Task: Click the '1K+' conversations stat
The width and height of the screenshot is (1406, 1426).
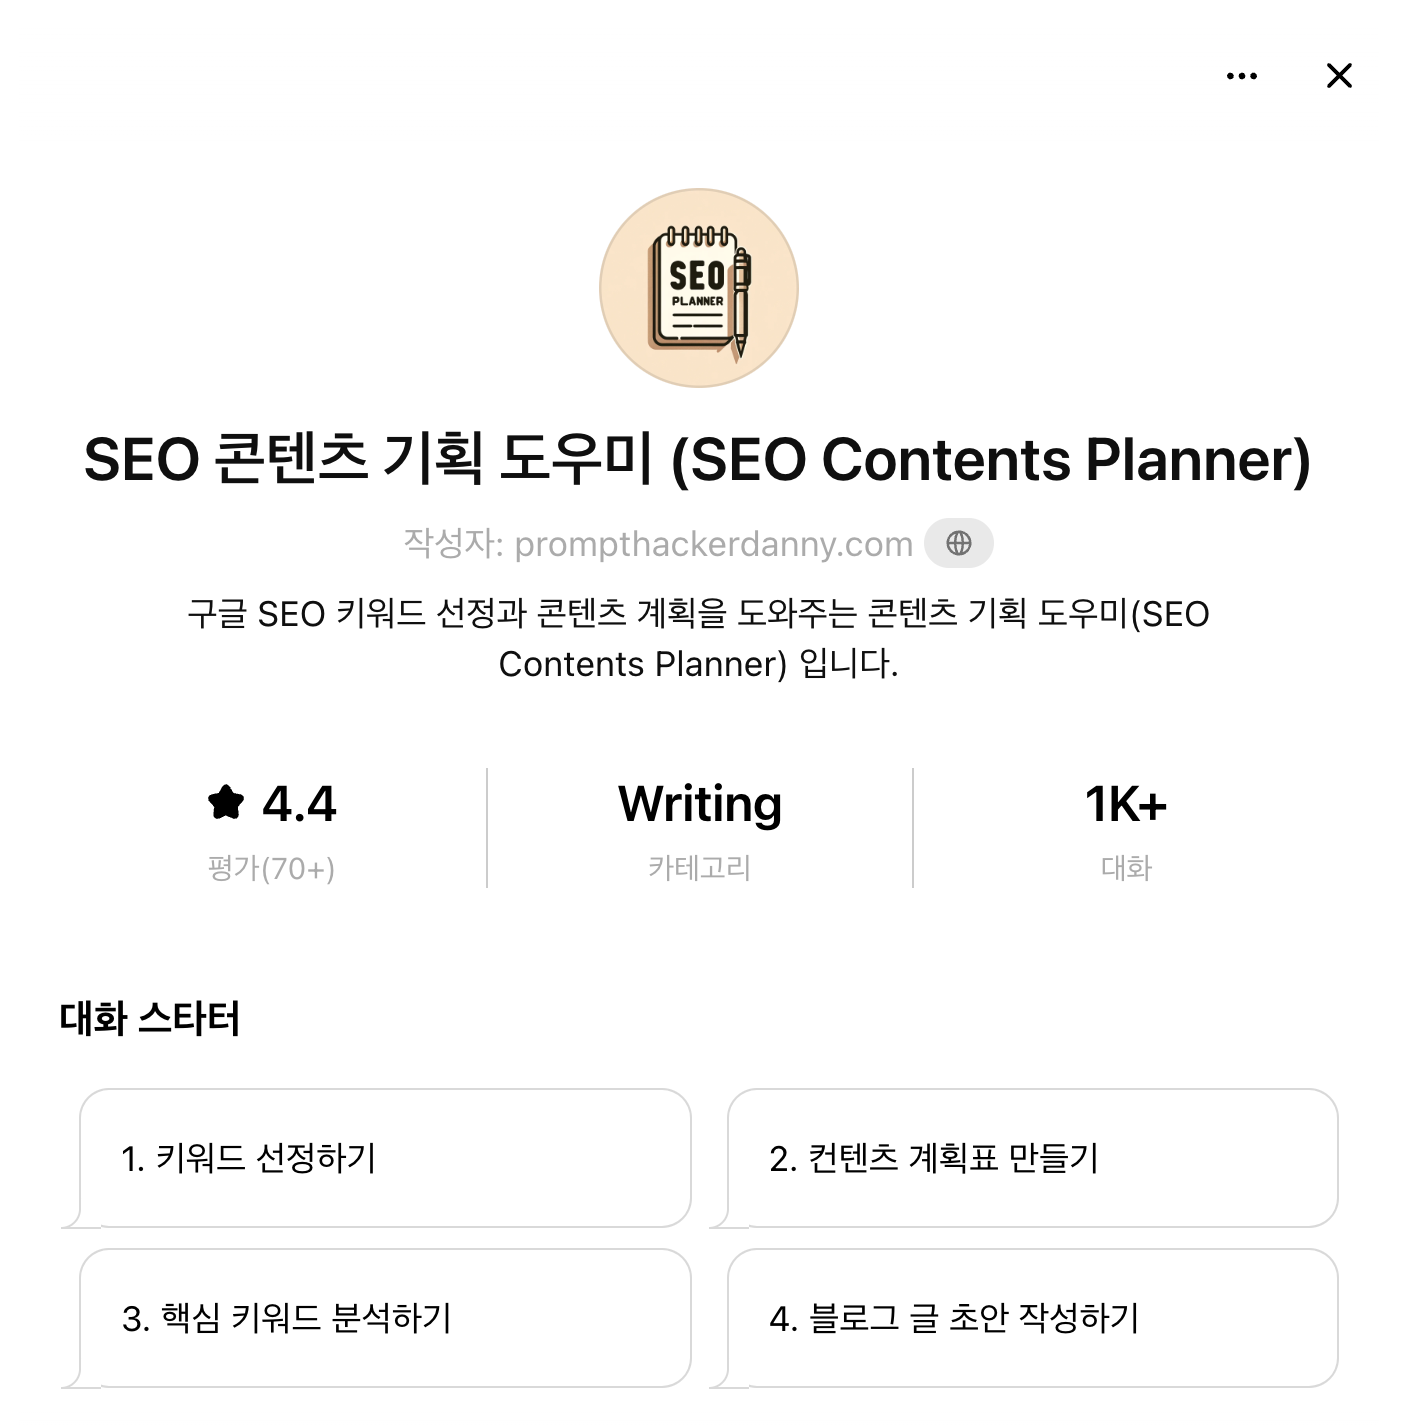Action: [x=1125, y=803]
